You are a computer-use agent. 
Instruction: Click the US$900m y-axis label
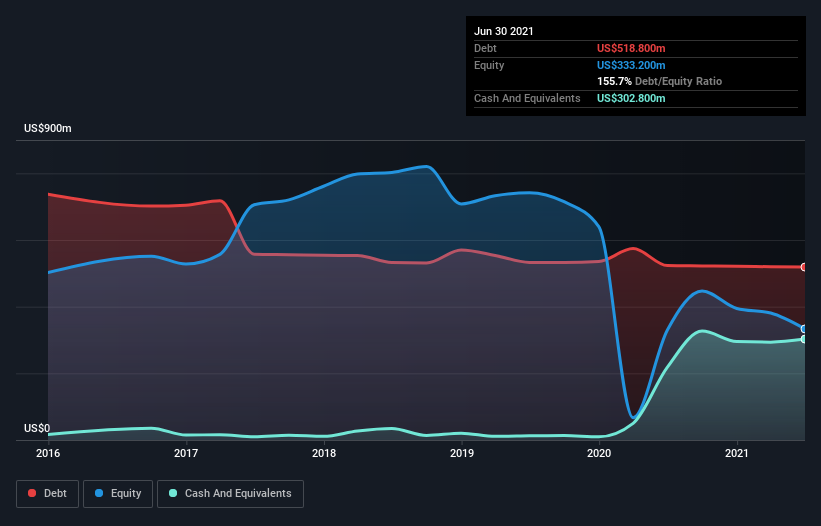(x=48, y=128)
